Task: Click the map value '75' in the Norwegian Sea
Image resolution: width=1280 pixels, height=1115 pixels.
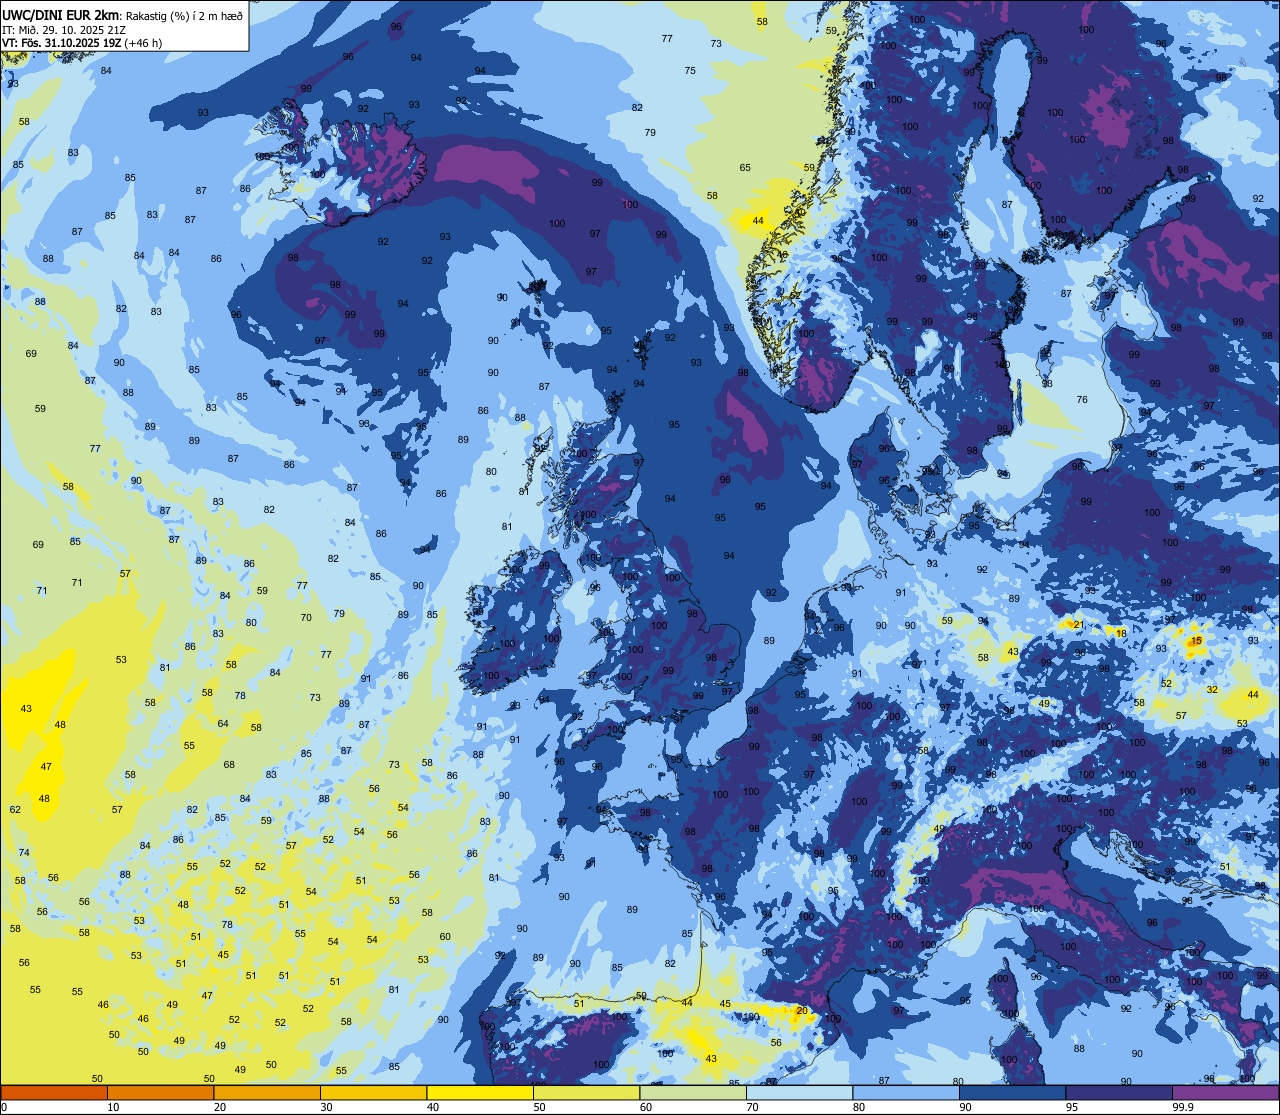Action: tap(690, 70)
